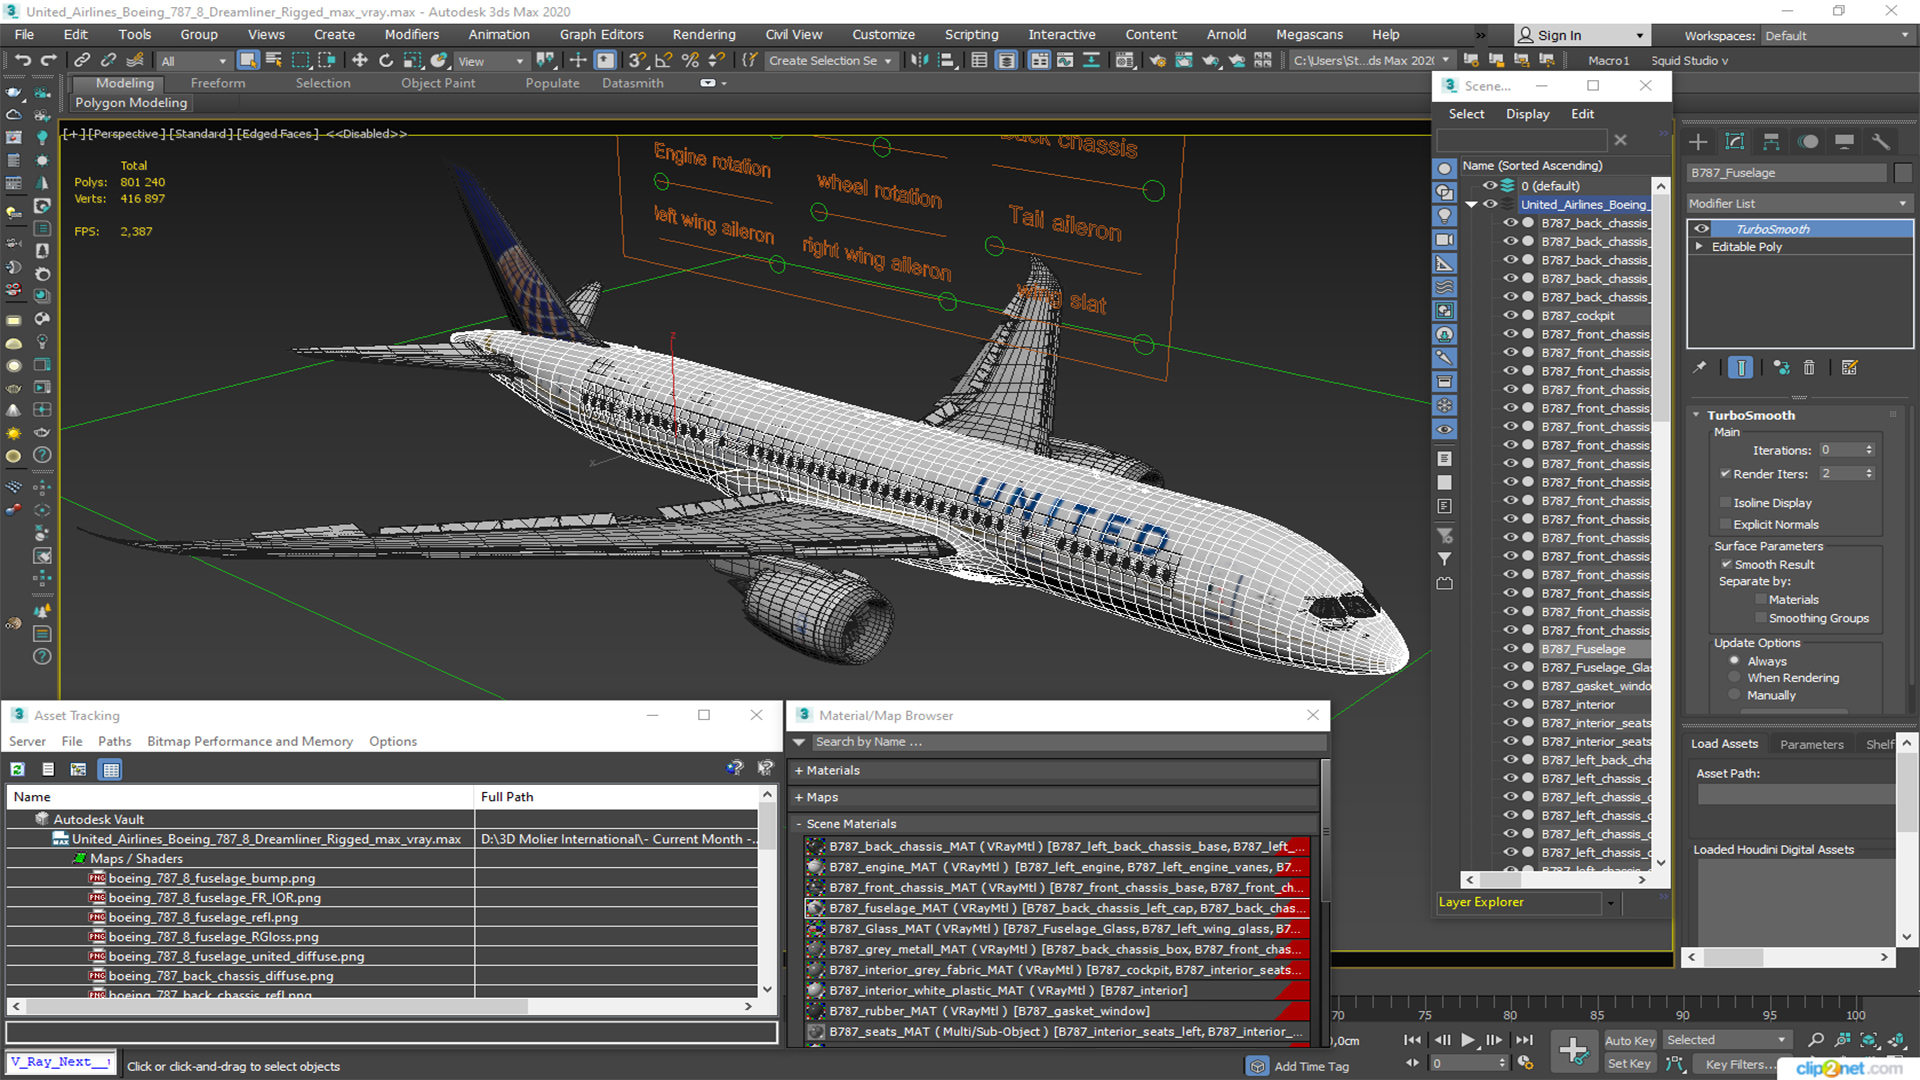Select the Rendering menu item

point(707,34)
